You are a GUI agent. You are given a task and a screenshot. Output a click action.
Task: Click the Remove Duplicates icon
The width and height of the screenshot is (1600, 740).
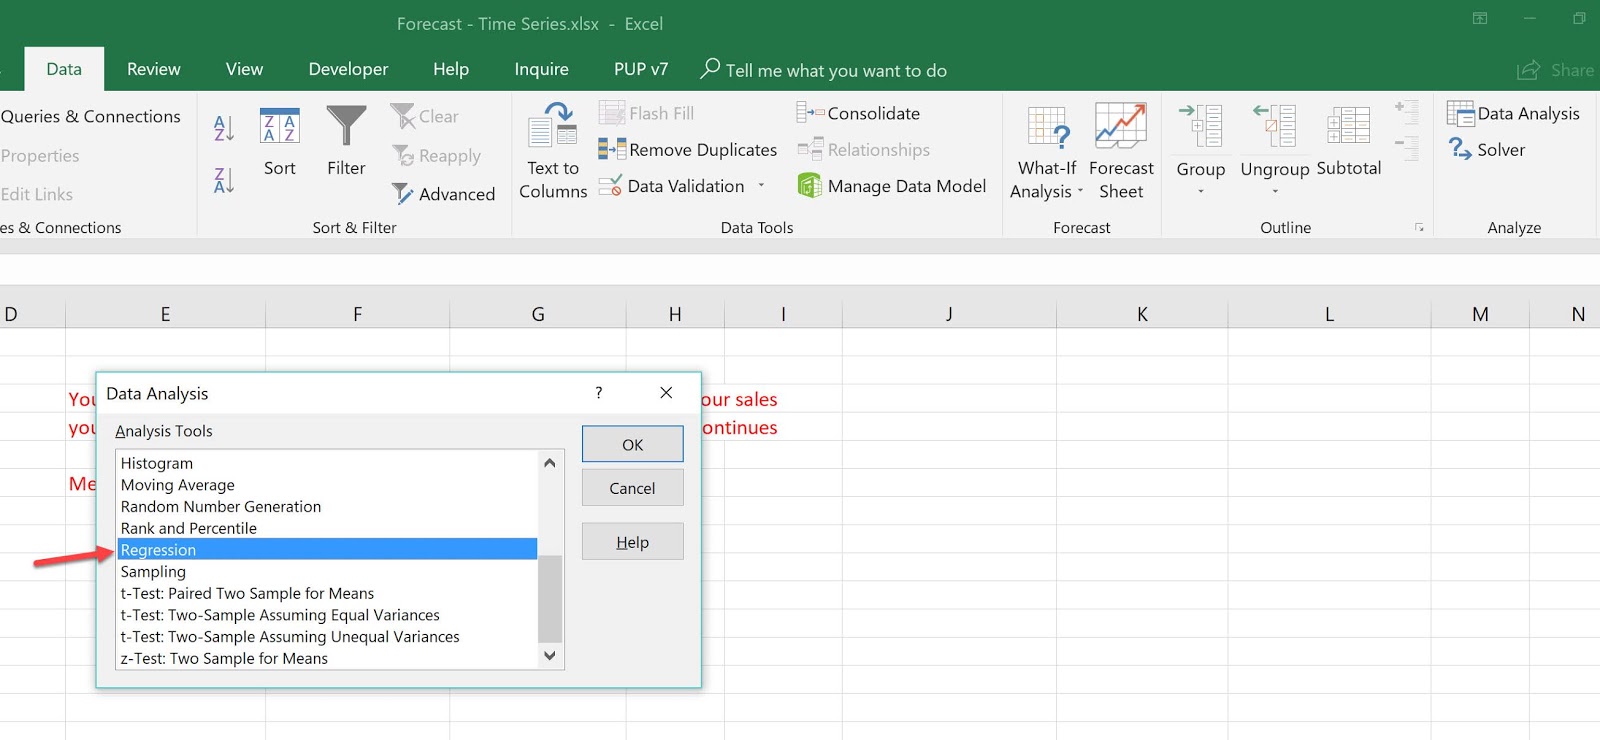[x=611, y=150]
